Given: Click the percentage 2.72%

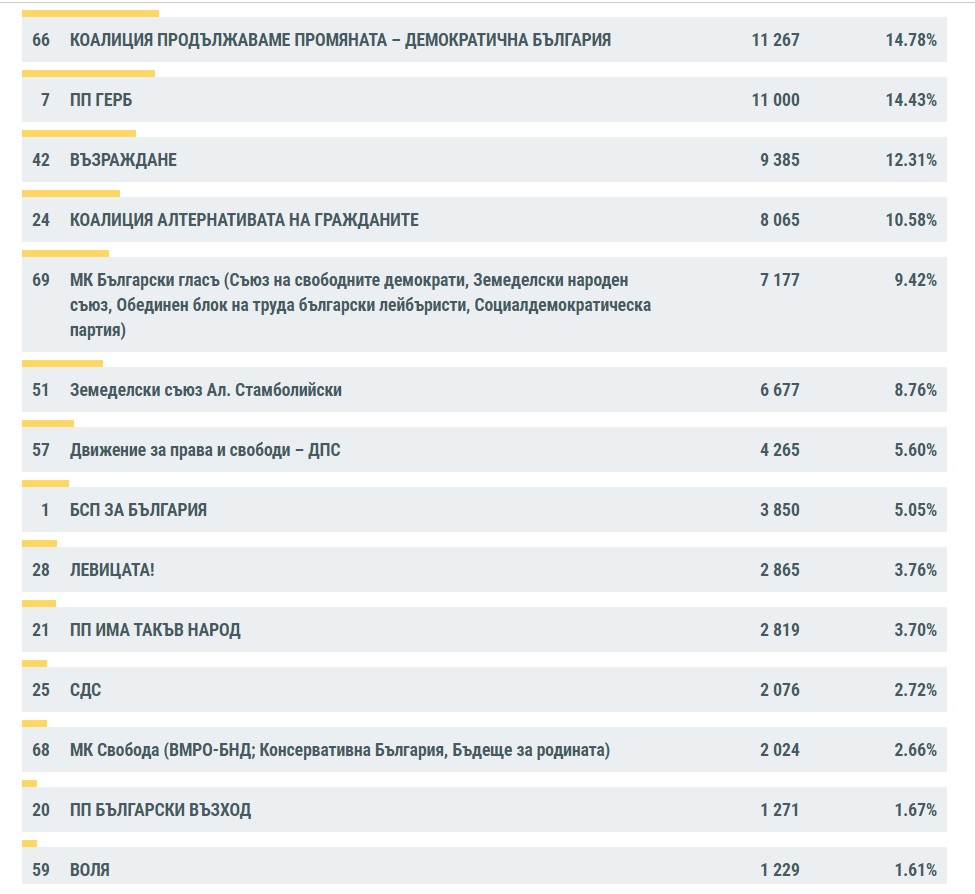Looking at the screenshot, I should [915, 690].
